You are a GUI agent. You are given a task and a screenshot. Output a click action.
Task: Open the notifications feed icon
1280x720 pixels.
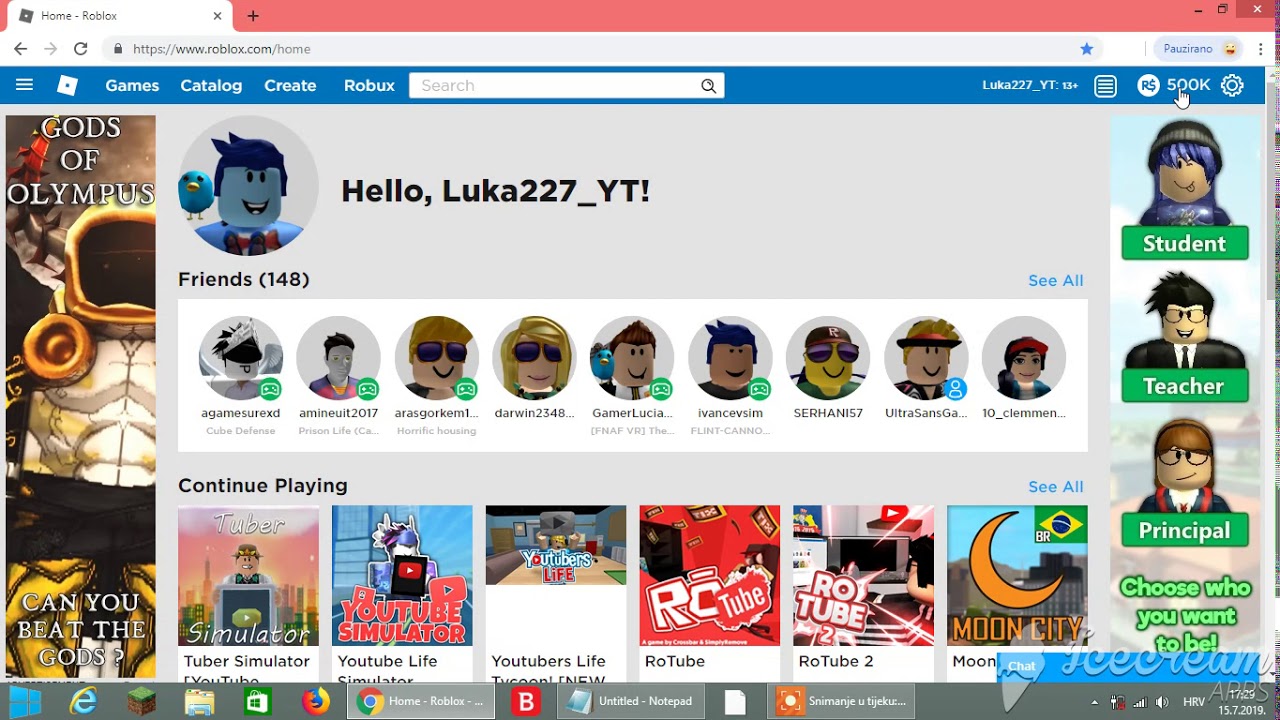1105,86
